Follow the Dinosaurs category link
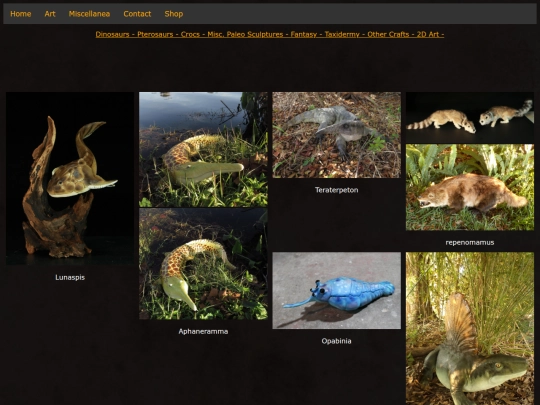Image resolution: width=540 pixels, height=405 pixels. [112, 34]
